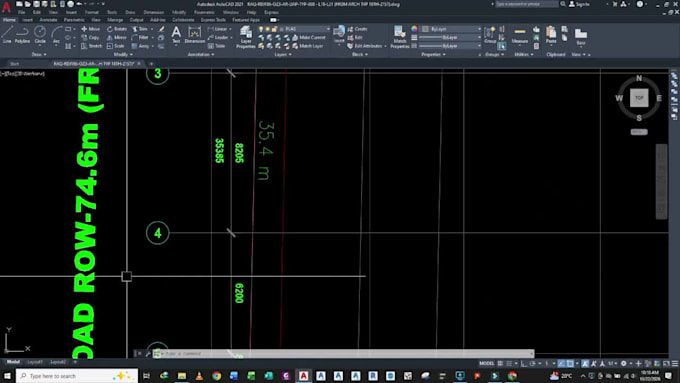The image size is (680, 383).
Task: Toggle polar tracking in status bar
Action: pyautogui.click(x=533, y=363)
